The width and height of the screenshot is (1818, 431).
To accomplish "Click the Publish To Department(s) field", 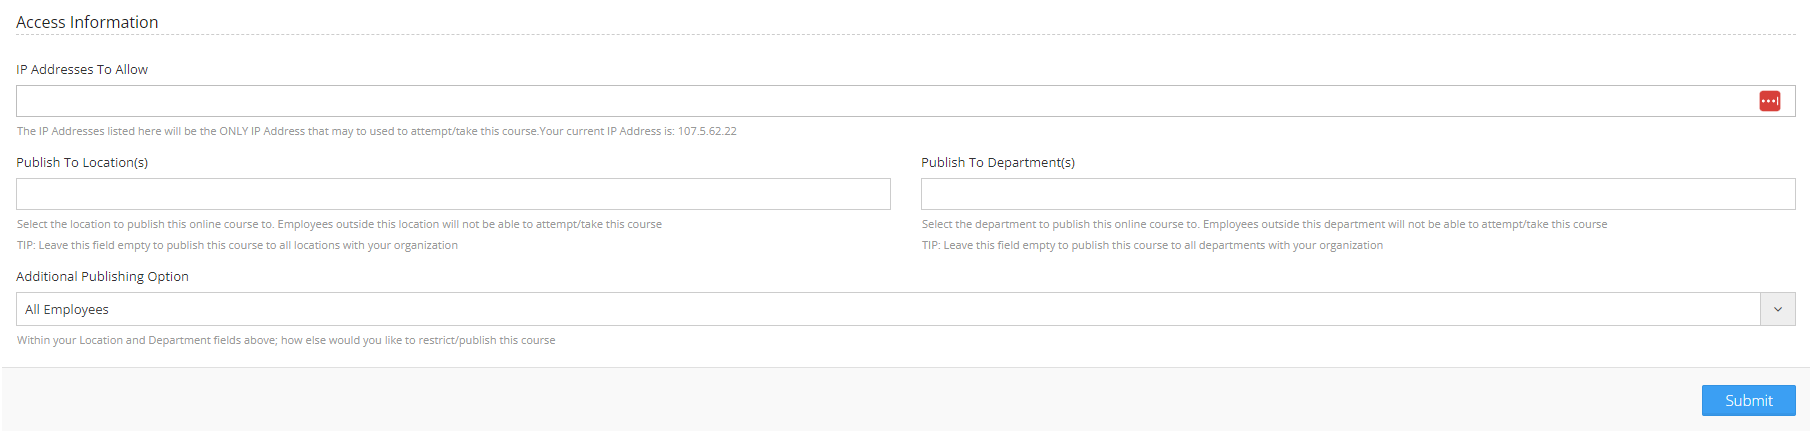I will [1357, 194].
